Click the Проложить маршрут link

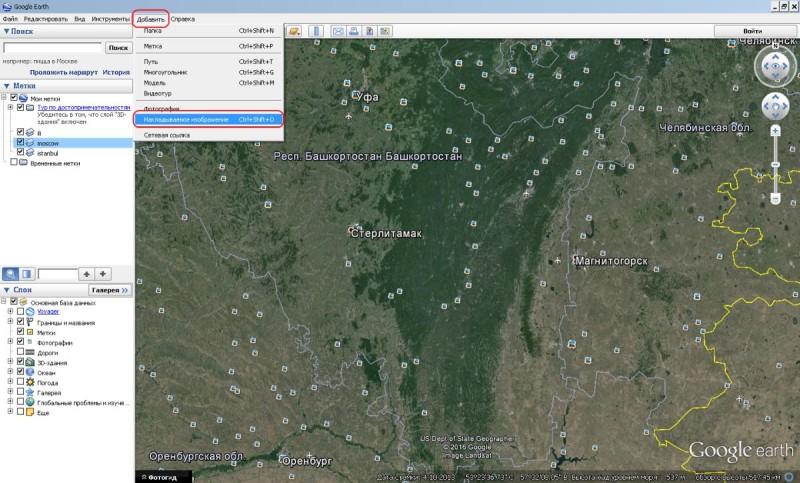coord(63,72)
